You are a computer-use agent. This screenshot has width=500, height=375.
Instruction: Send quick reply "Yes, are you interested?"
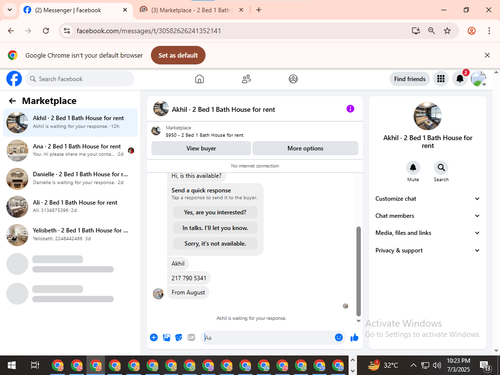[215, 212]
